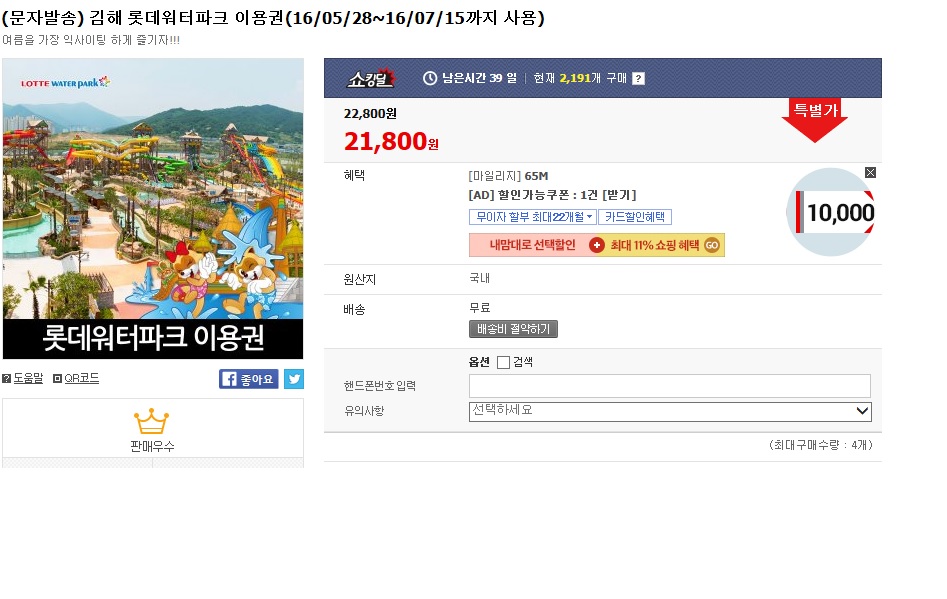
Task: Click the 쇼킹딜 logo
Action: [x=372, y=78]
